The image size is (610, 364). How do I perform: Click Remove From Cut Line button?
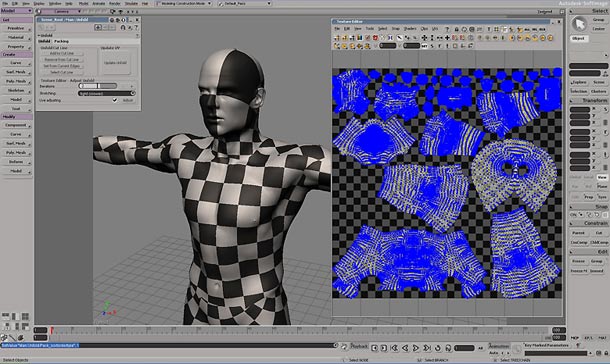pos(62,60)
